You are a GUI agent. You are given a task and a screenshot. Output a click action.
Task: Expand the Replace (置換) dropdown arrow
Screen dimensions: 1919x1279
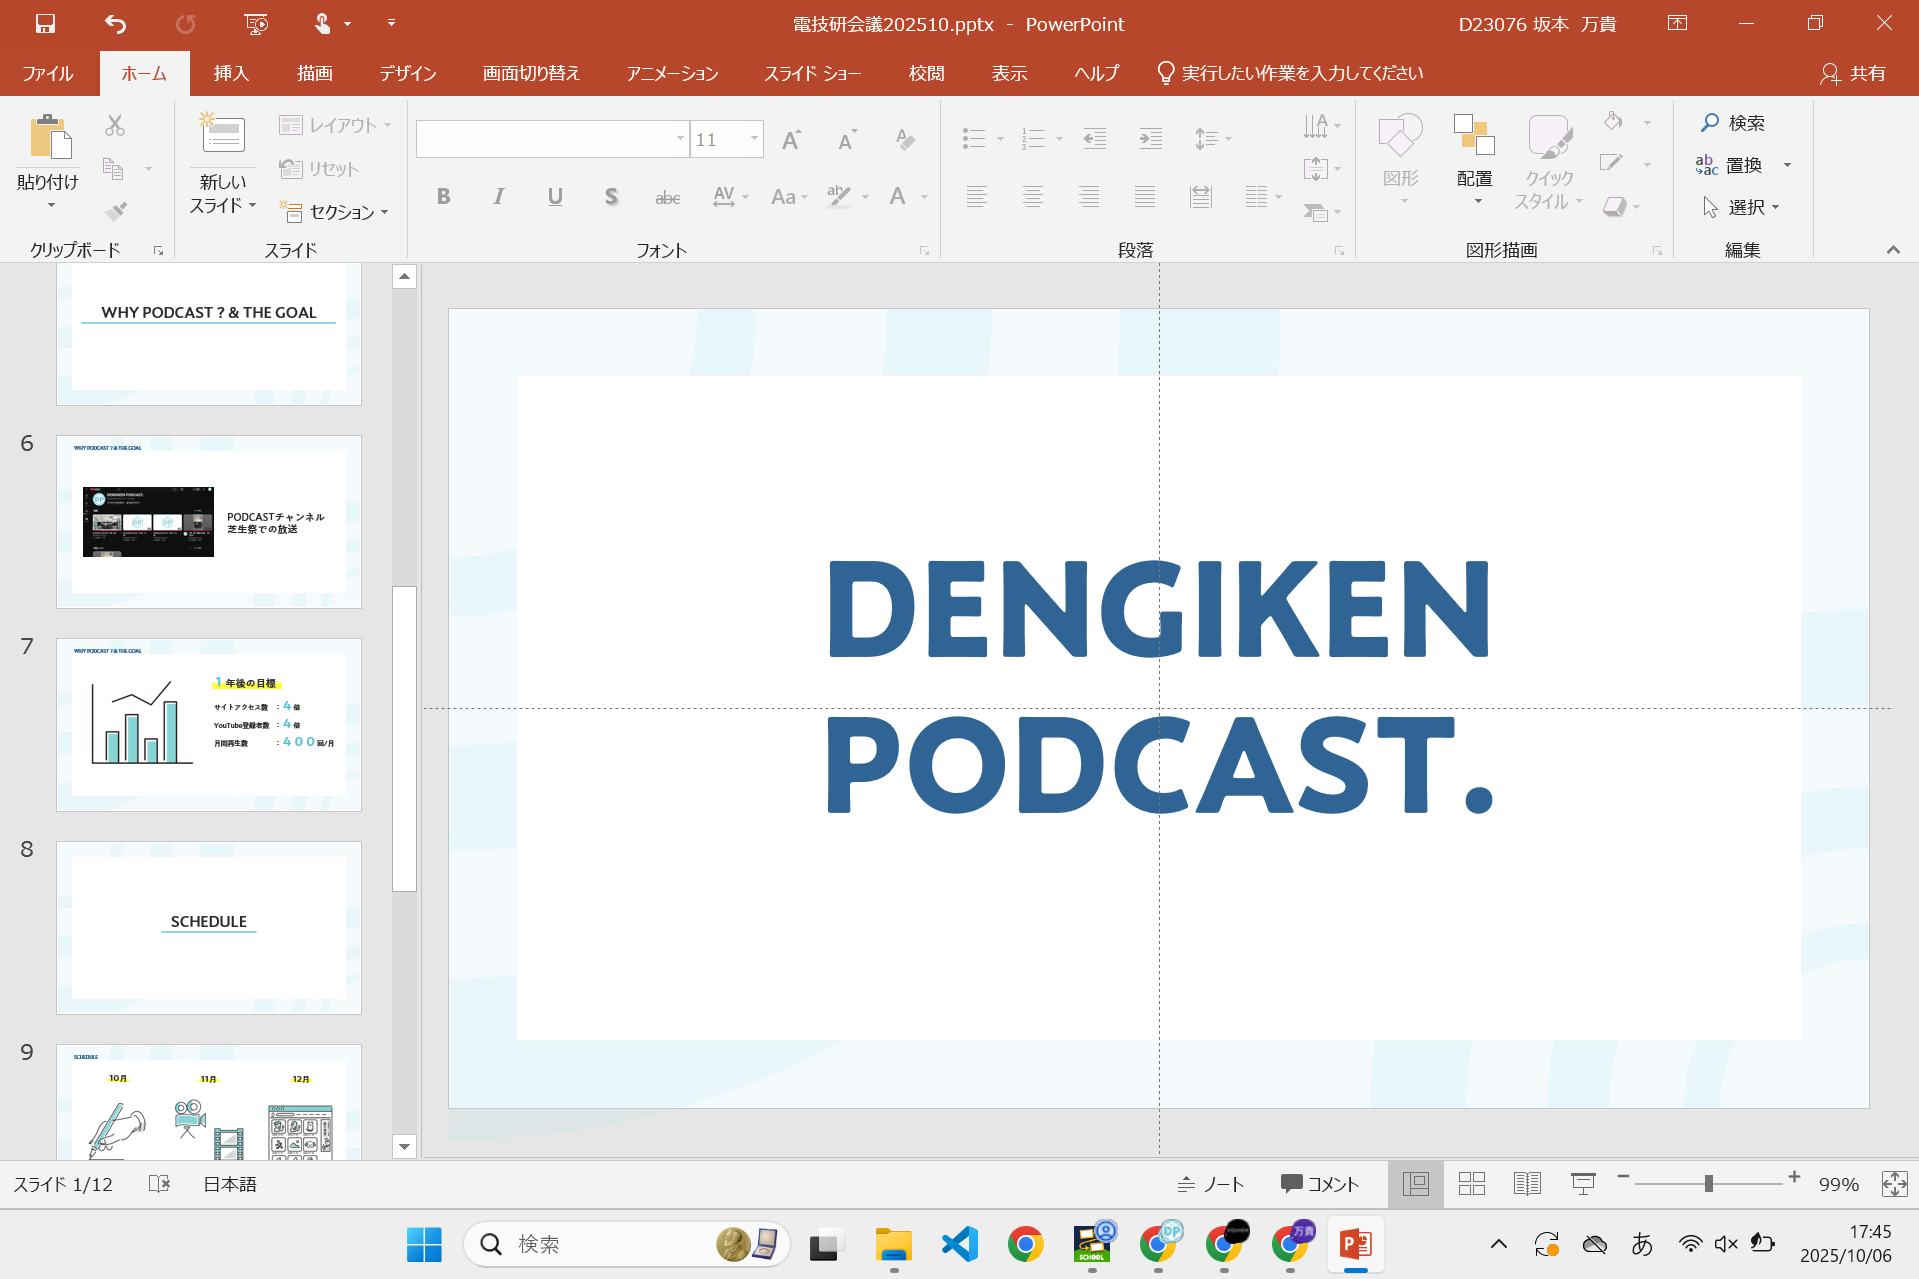pos(1787,166)
